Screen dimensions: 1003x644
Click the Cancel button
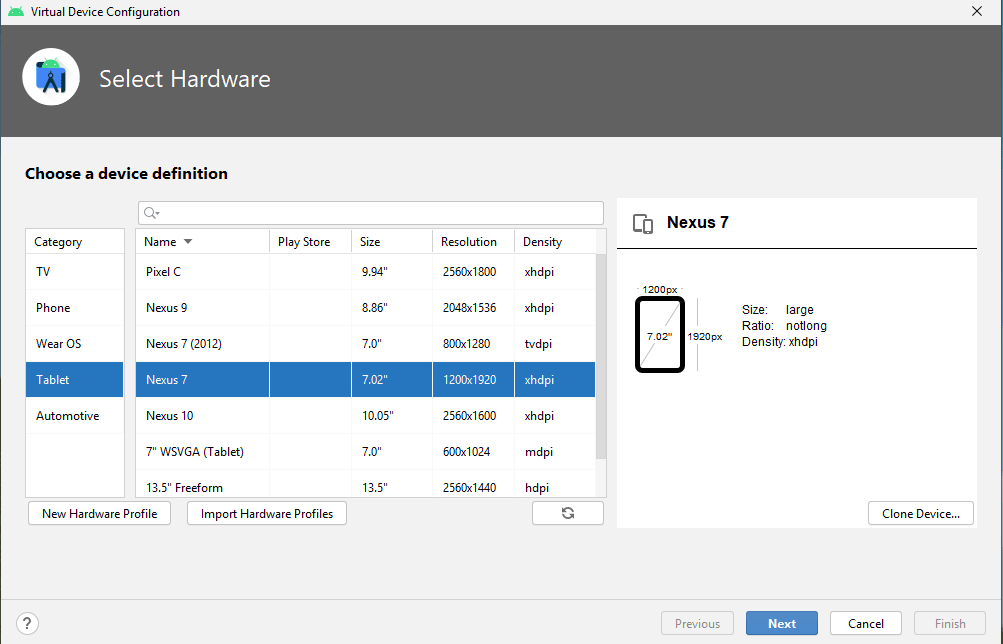click(x=865, y=623)
